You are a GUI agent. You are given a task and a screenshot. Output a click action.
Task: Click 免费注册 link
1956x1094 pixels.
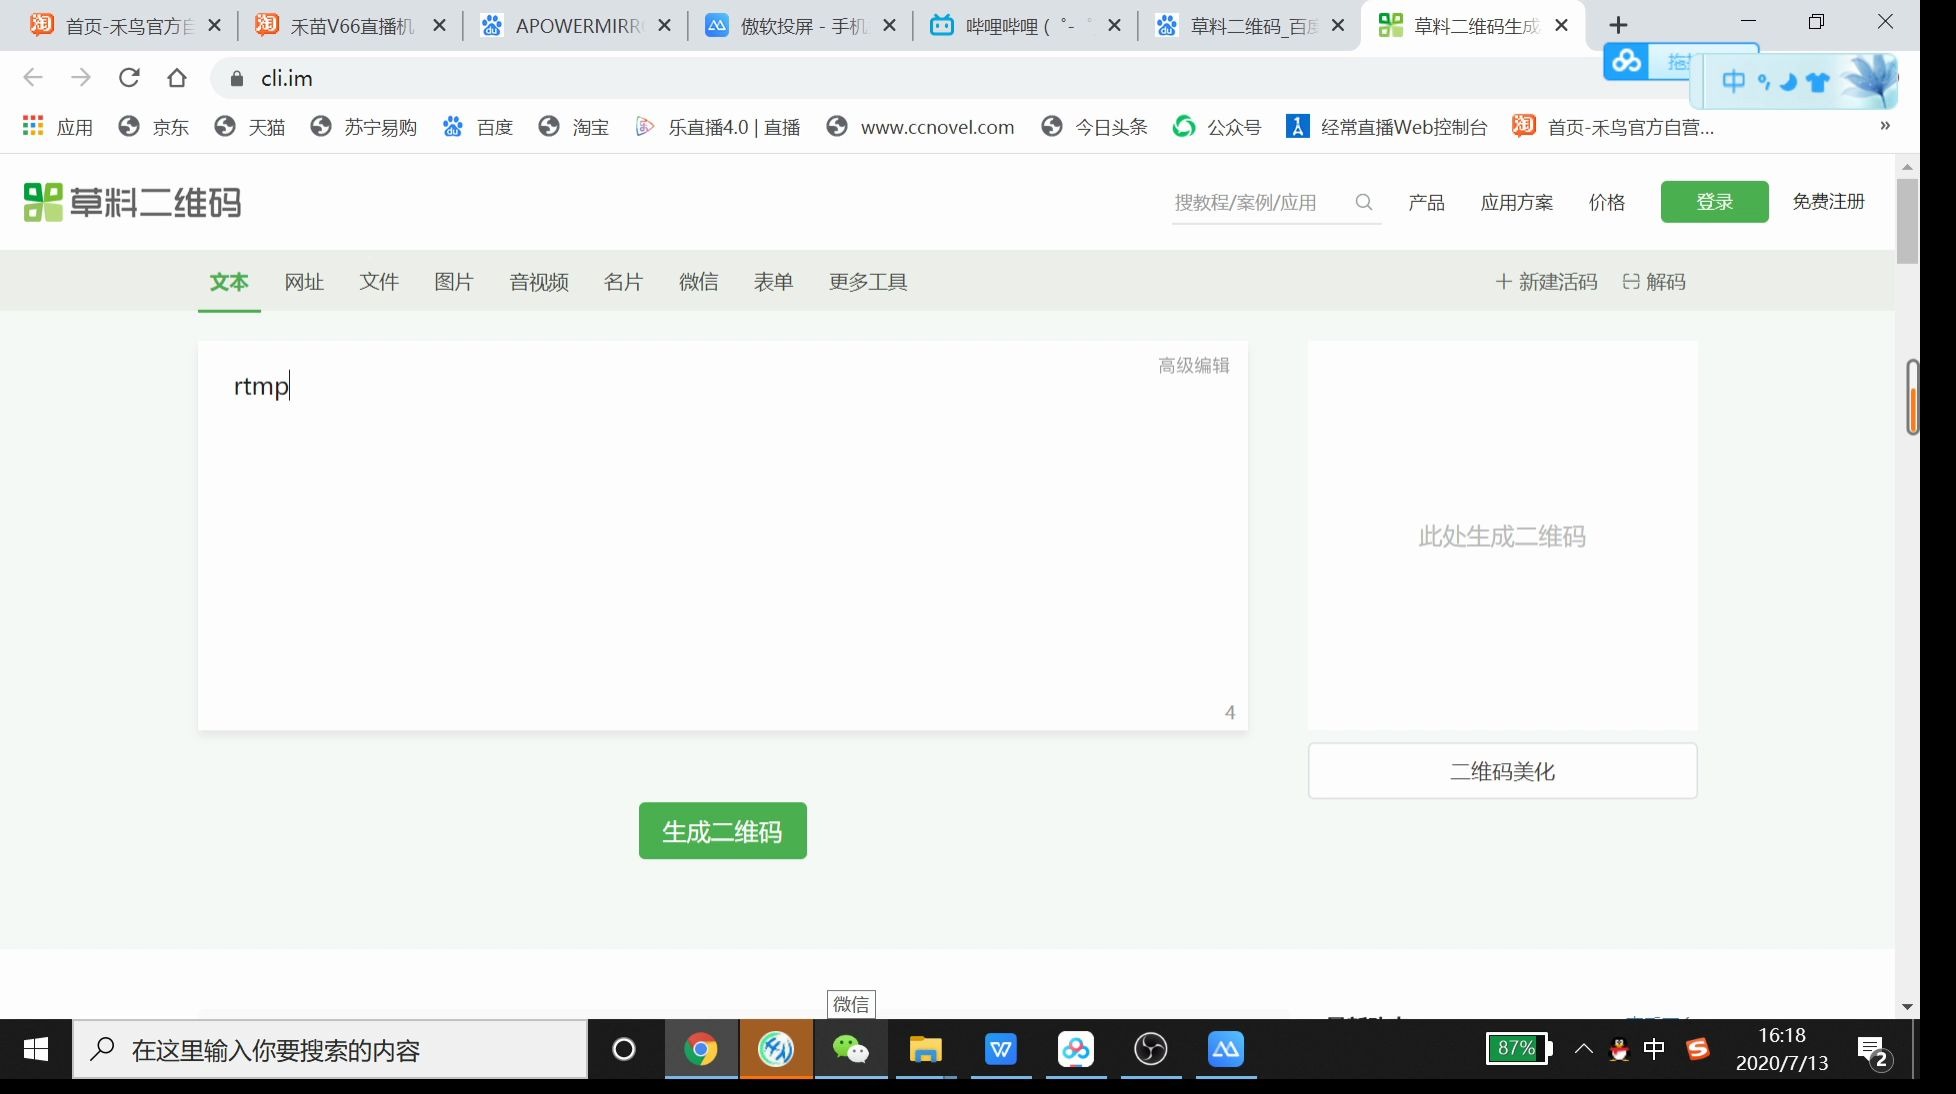coord(1828,202)
